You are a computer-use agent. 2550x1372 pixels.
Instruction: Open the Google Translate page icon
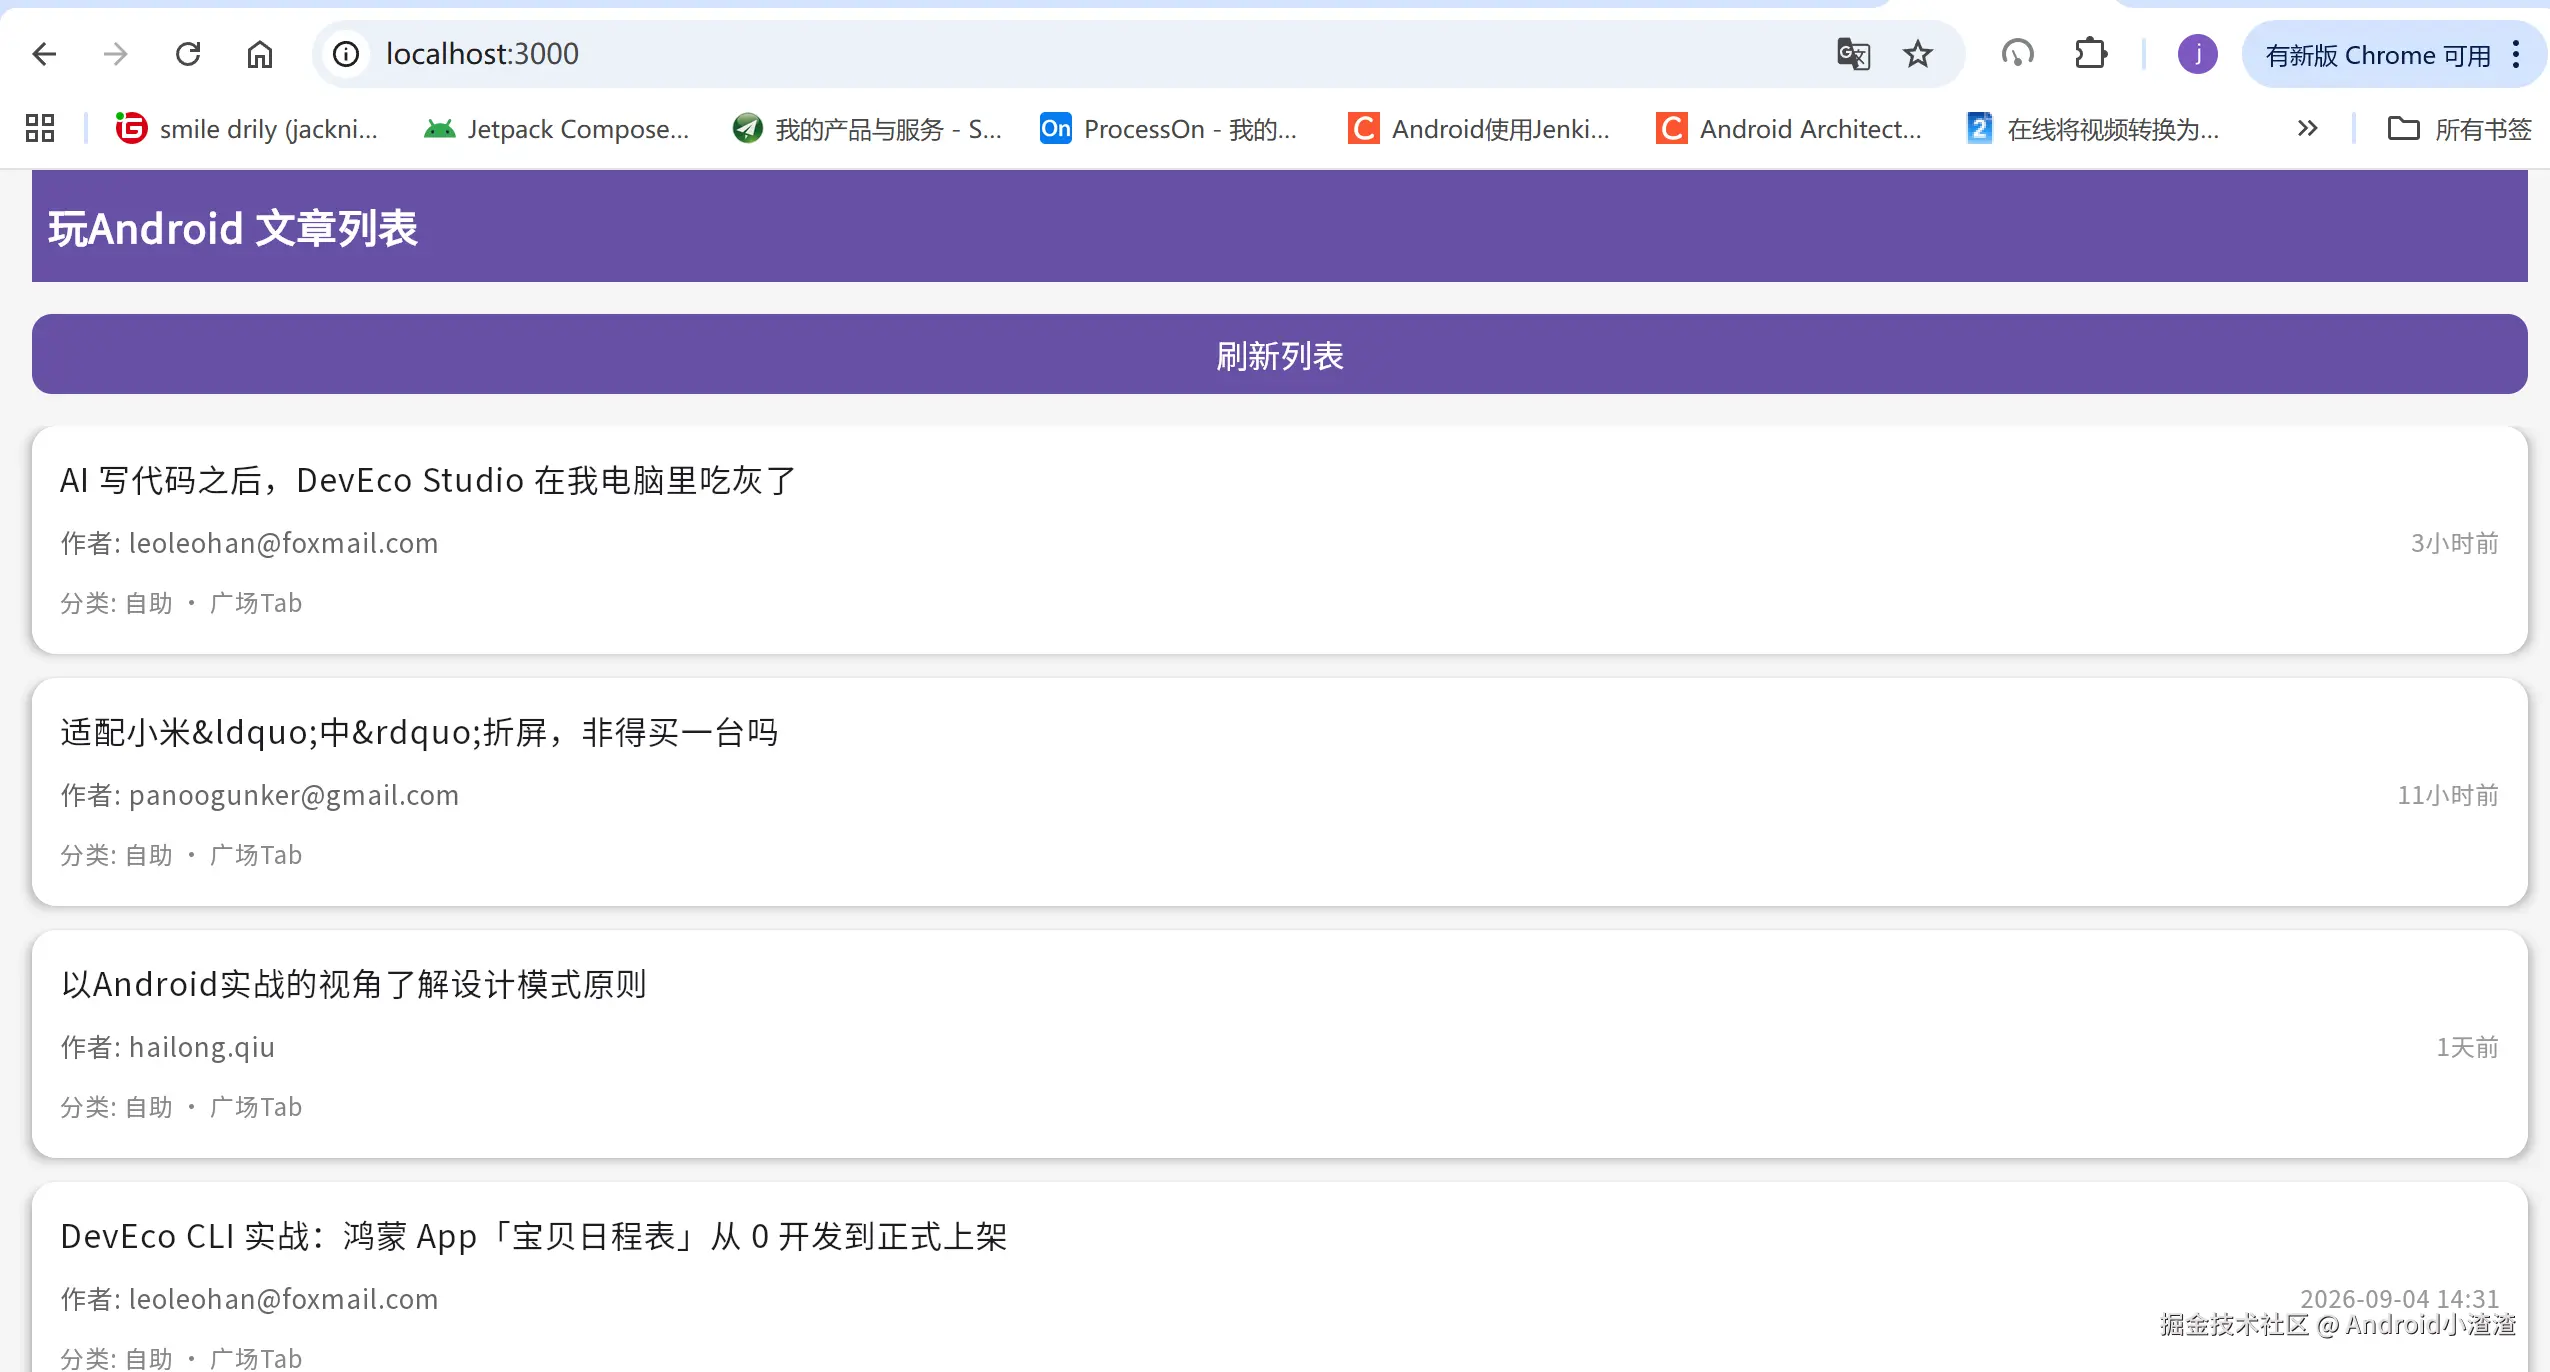click(x=1853, y=54)
